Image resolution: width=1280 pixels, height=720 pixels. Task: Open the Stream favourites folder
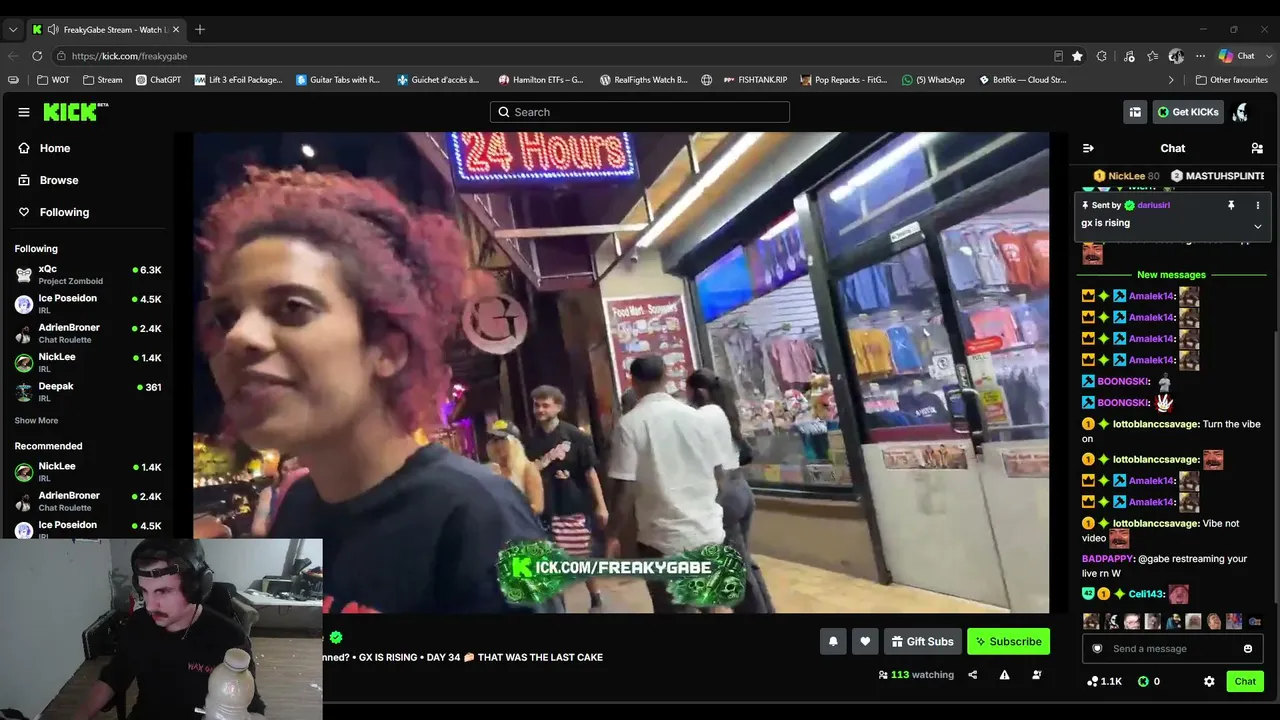(103, 80)
